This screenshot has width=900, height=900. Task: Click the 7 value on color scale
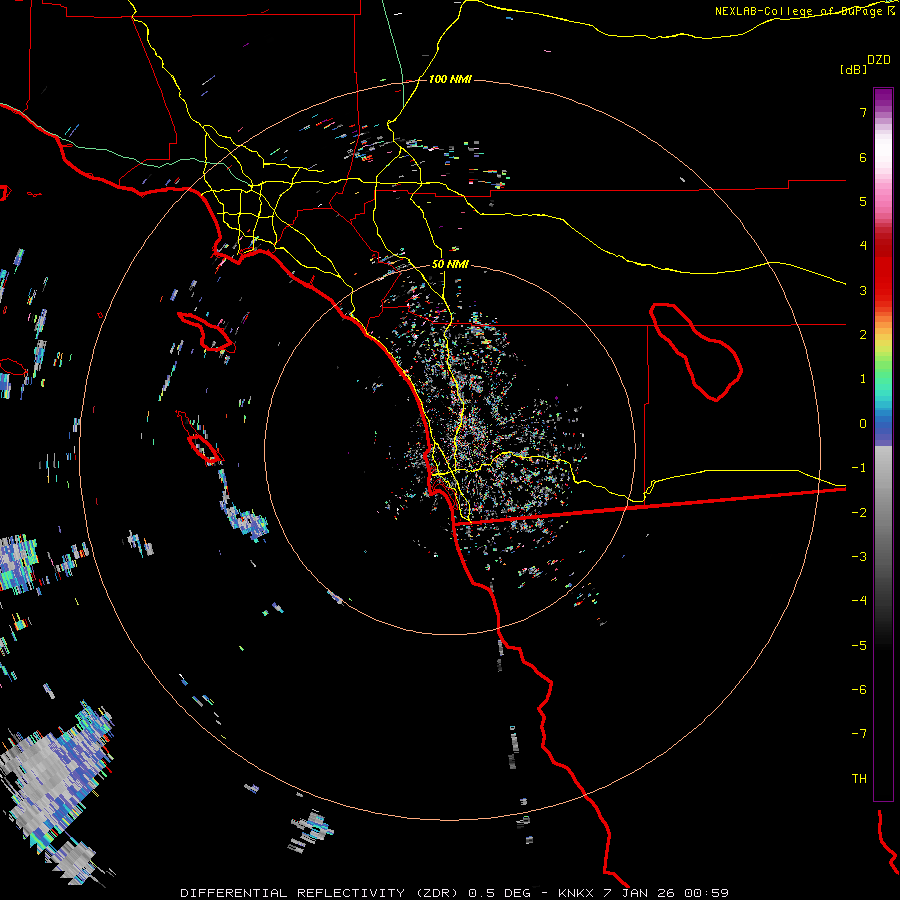pos(863,112)
